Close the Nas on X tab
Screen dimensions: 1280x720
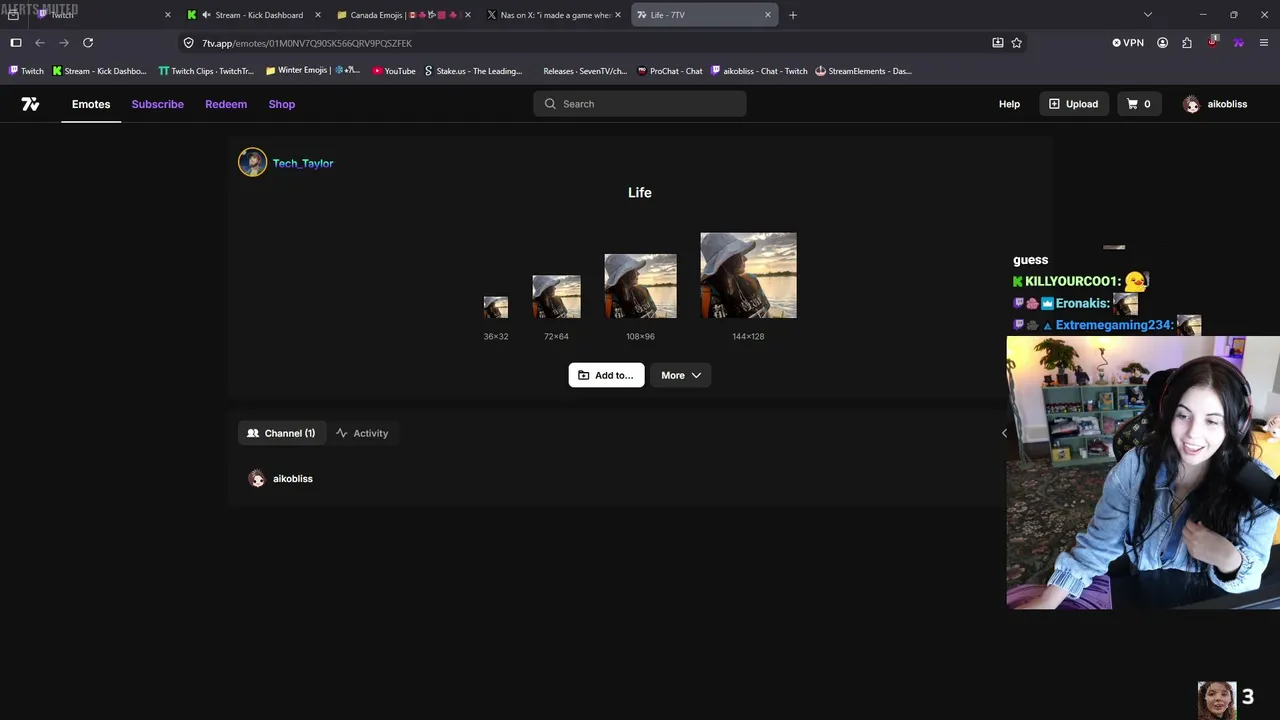pyautogui.click(x=618, y=15)
